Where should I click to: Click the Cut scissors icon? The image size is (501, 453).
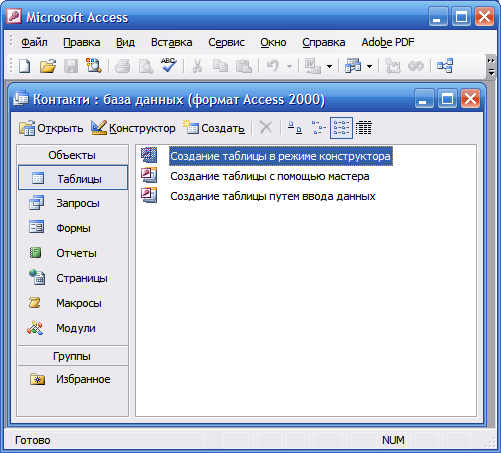(197, 66)
